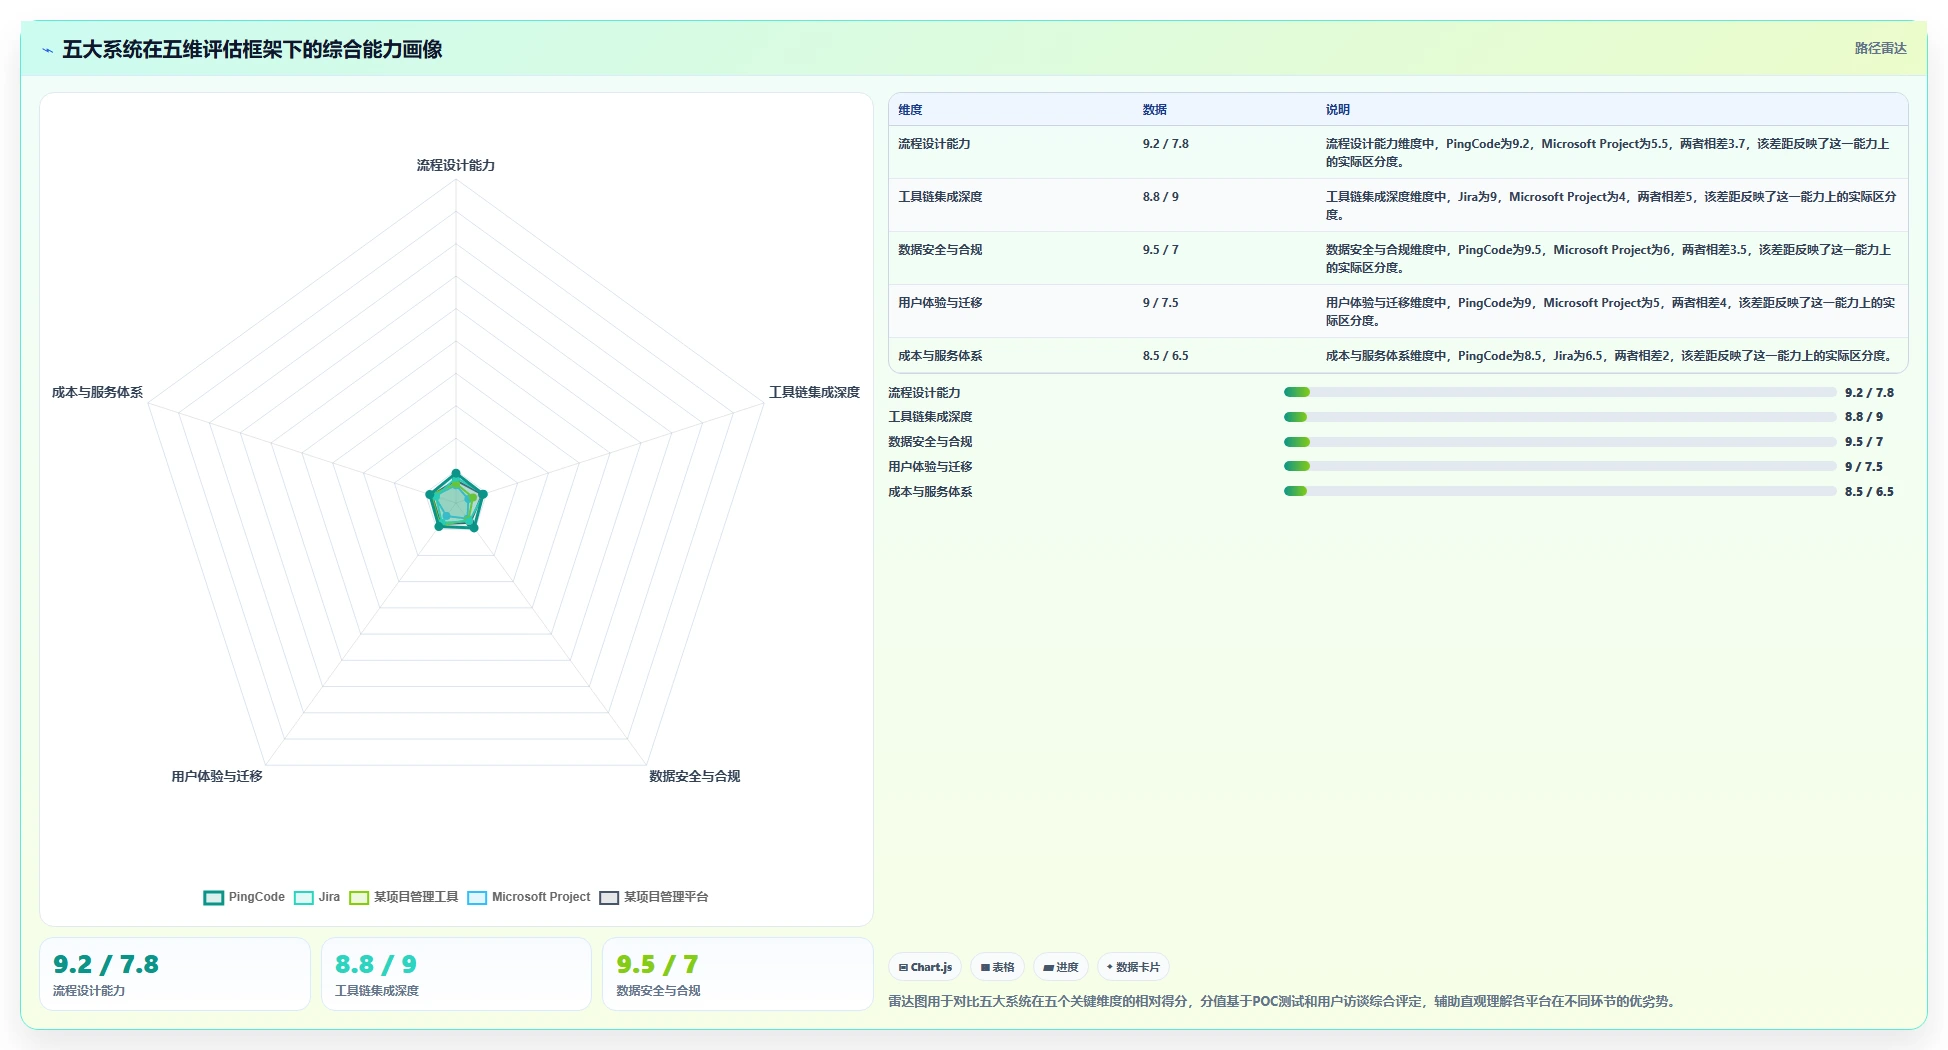Click the 数据卡片 tag chip
1948x1050 pixels.
(x=1133, y=967)
